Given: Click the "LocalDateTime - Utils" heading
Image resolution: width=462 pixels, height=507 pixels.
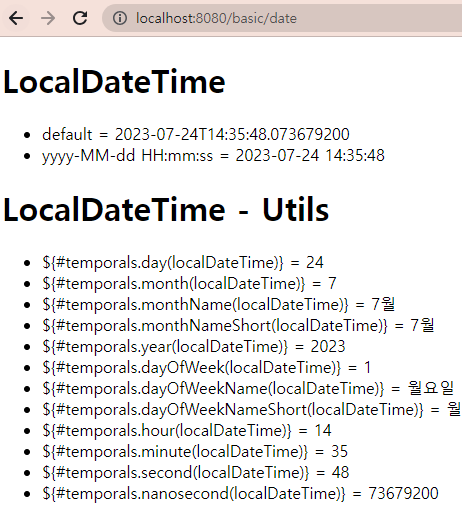Looking at the screenshot, I should 166,209.
